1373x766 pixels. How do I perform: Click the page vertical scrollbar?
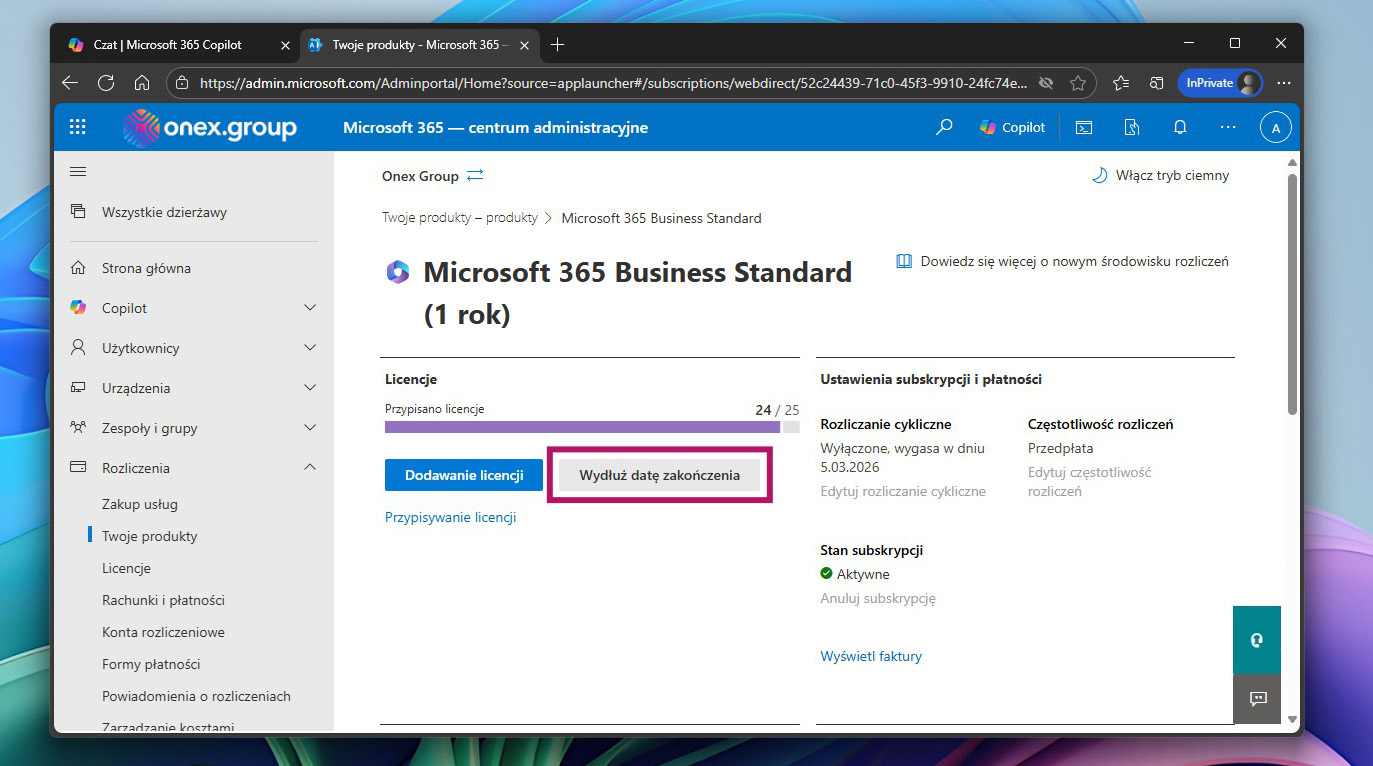(x=1292, y=295)
